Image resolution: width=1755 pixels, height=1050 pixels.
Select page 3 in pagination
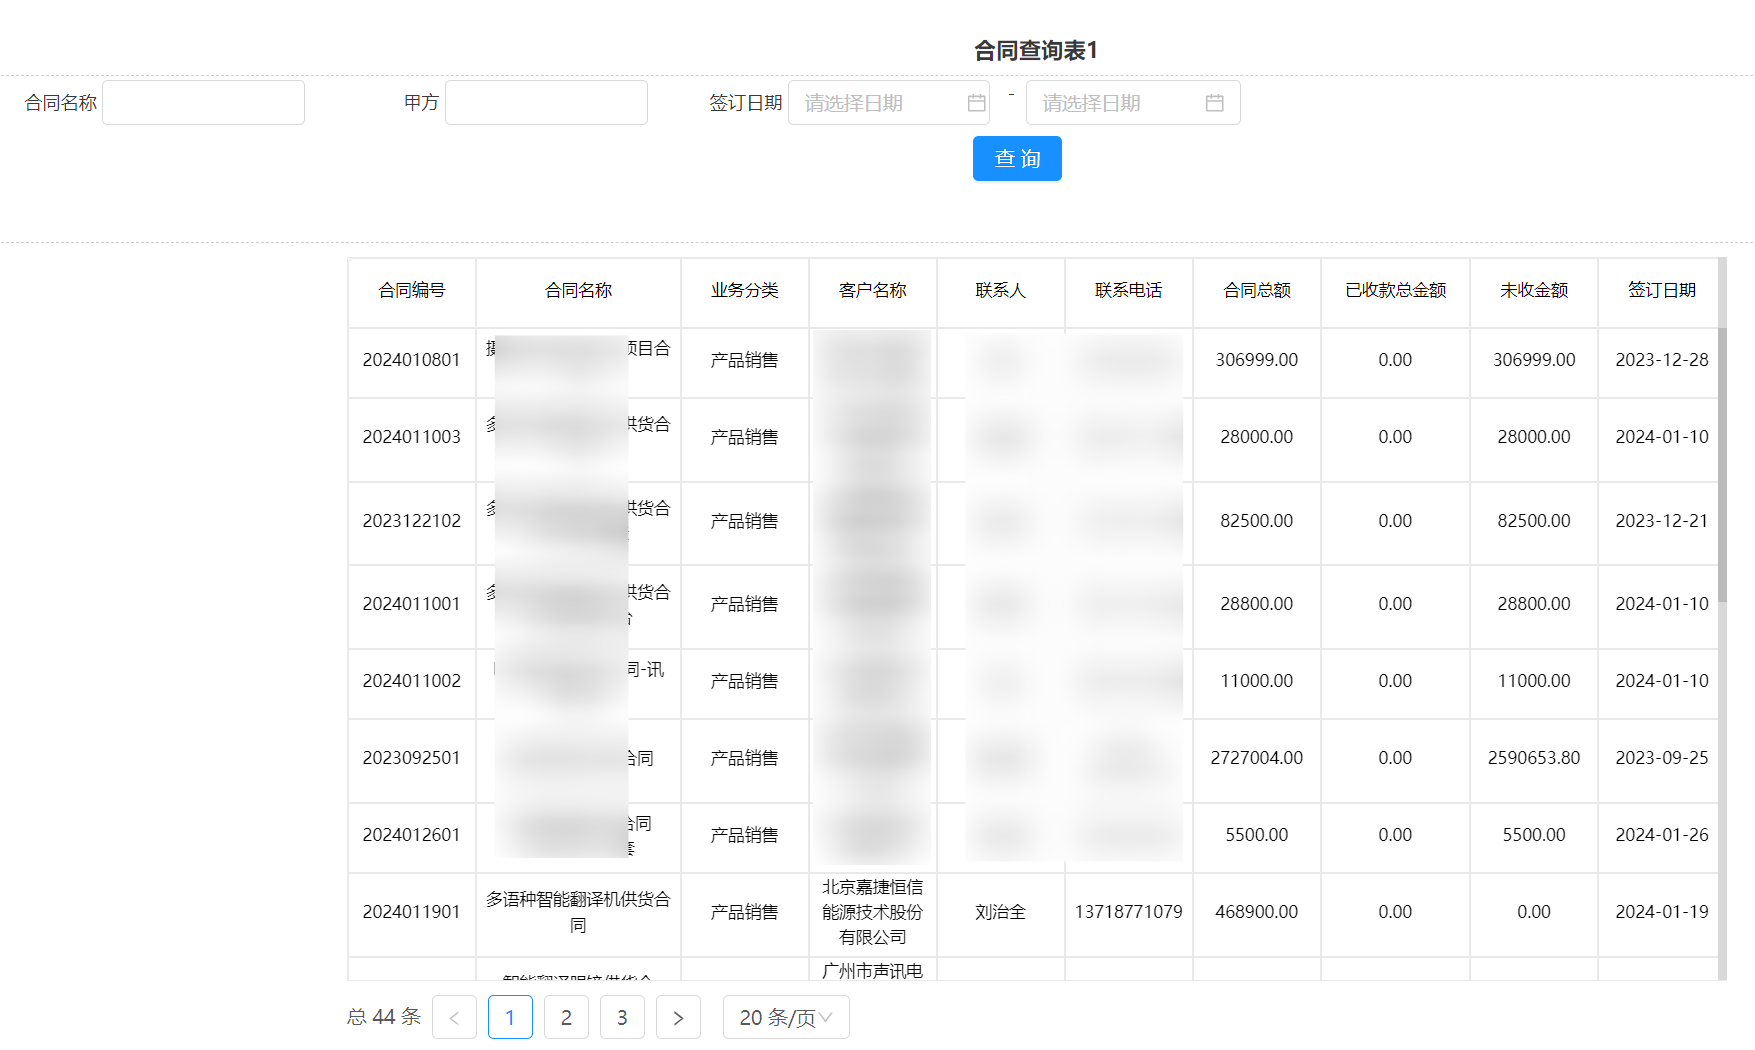coord(622,1017)
